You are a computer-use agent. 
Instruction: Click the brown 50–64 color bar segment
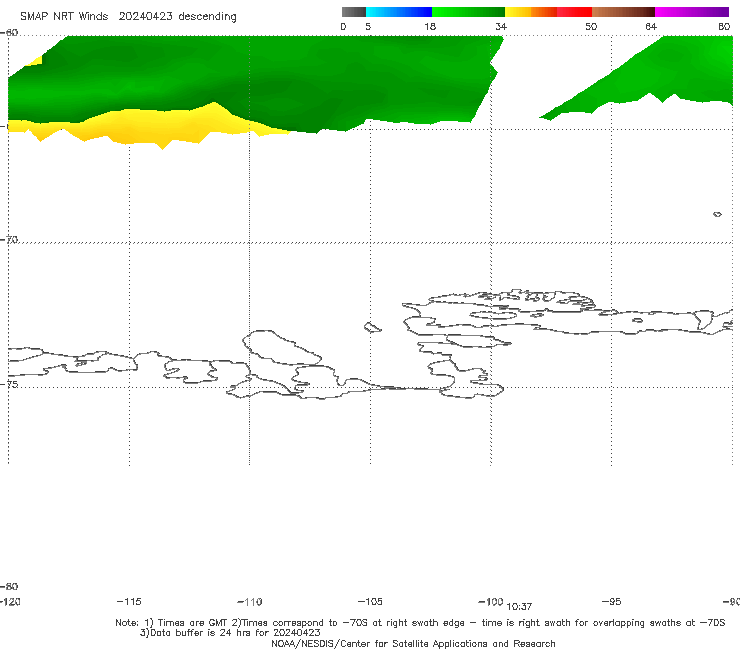(x=623, y=12)
